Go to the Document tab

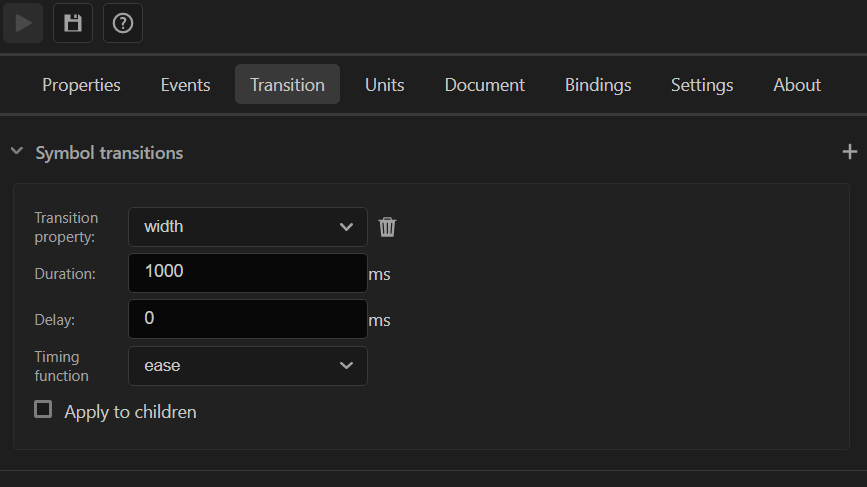tap(484, 85)
